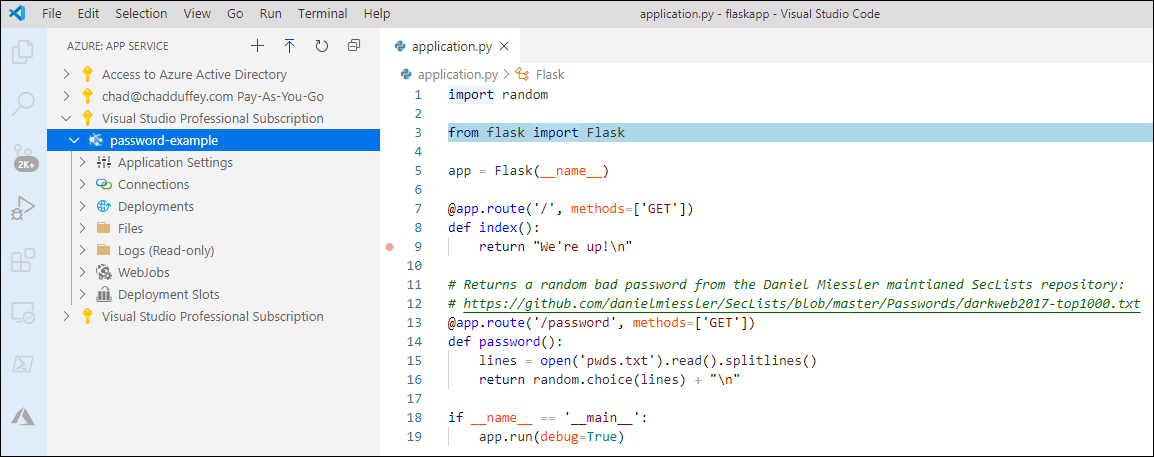Click on 'app.run(debug=True)' code line

[551, 437]
